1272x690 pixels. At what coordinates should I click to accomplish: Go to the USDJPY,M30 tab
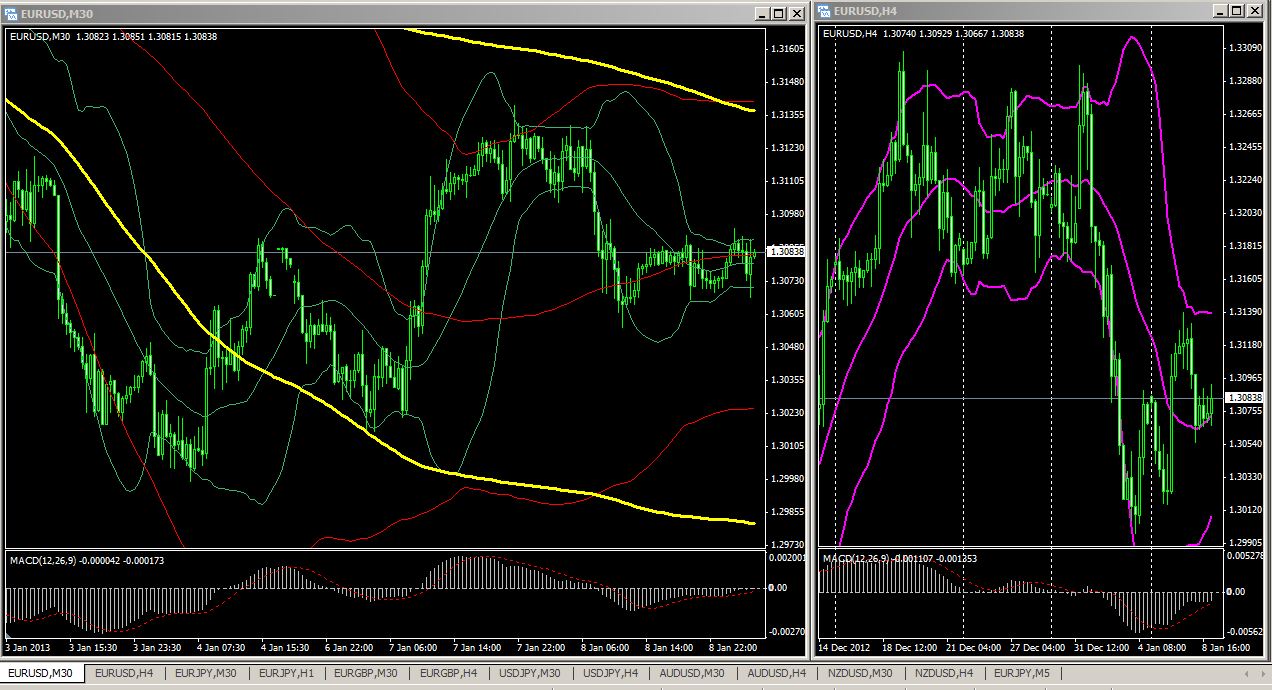(530, 674)
